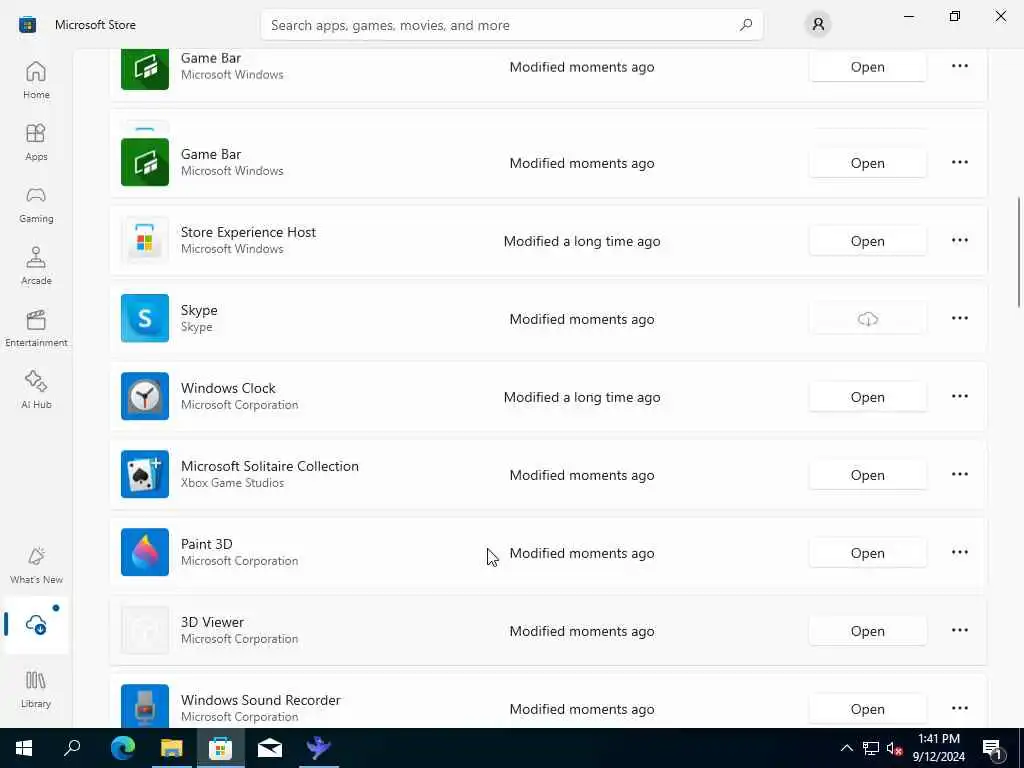The image size is (1024, 768).
Task: Click the Store Experience Host app icon
Action: click(145, 240)
